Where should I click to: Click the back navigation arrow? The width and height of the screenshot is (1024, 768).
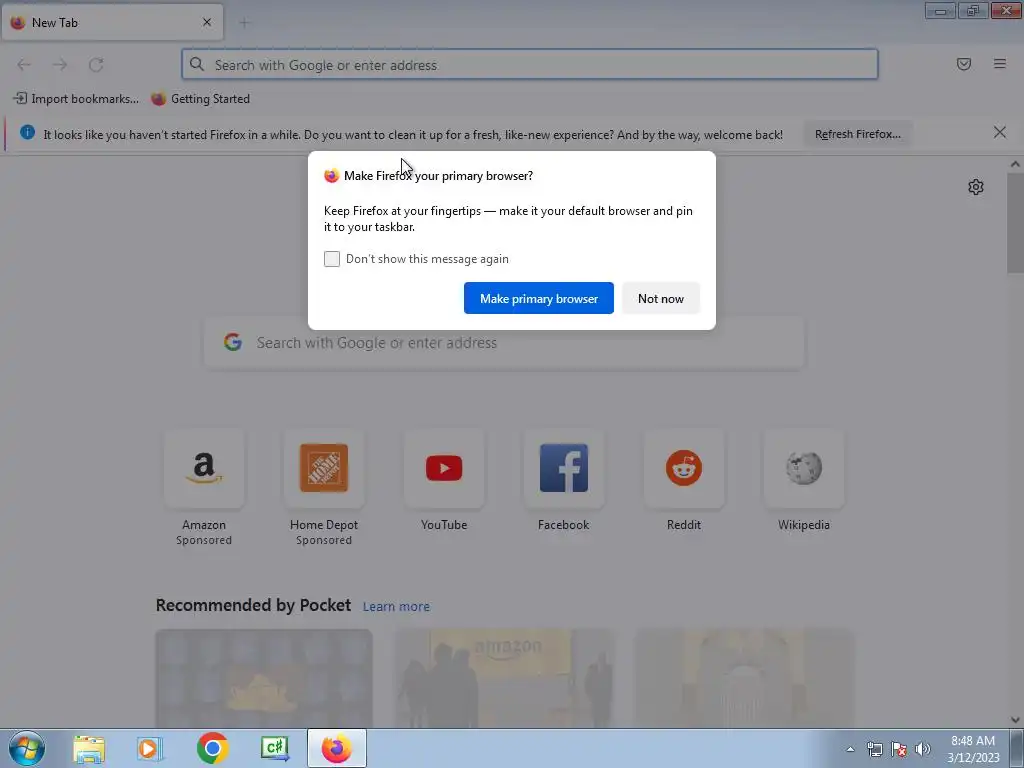[24, 65]
